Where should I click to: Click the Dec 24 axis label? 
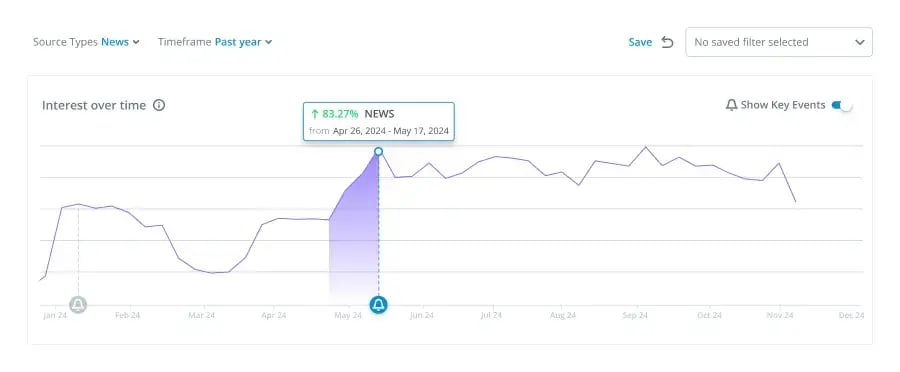[851, 315]
